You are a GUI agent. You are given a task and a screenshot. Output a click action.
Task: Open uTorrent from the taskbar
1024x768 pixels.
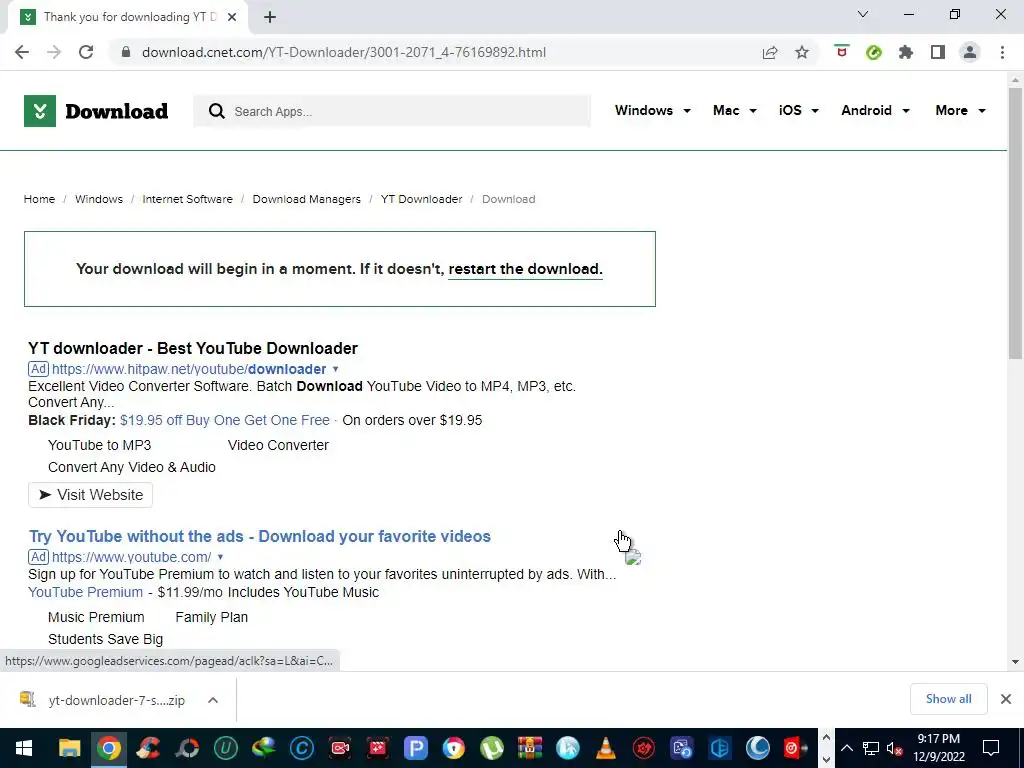tap(492, 748)
